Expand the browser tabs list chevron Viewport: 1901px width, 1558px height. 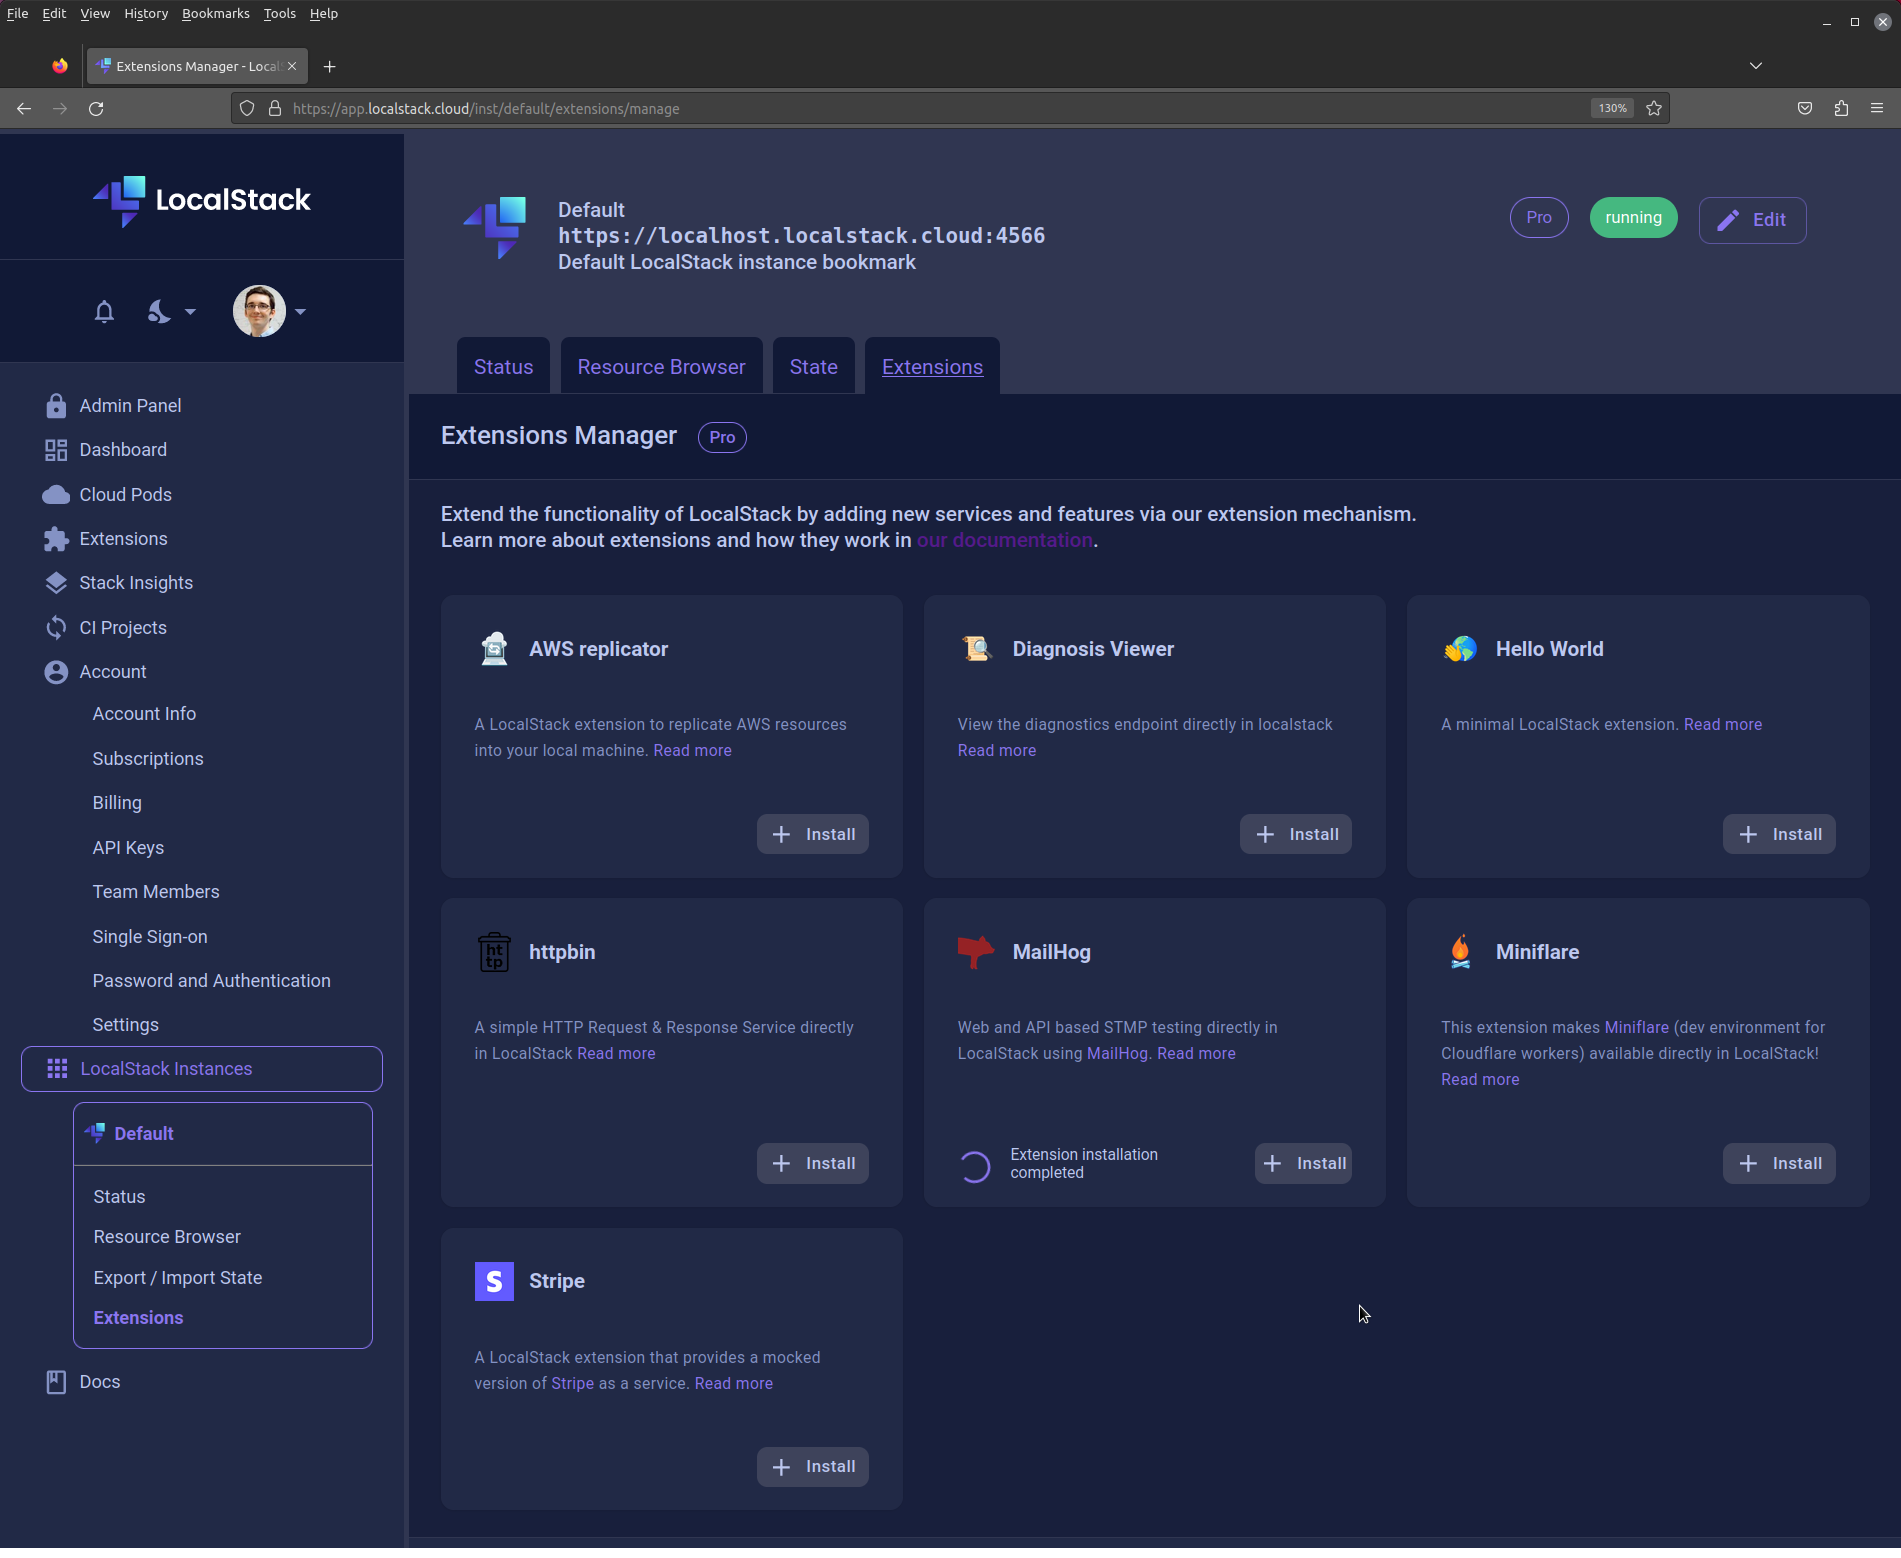(x=1755, y=66)
